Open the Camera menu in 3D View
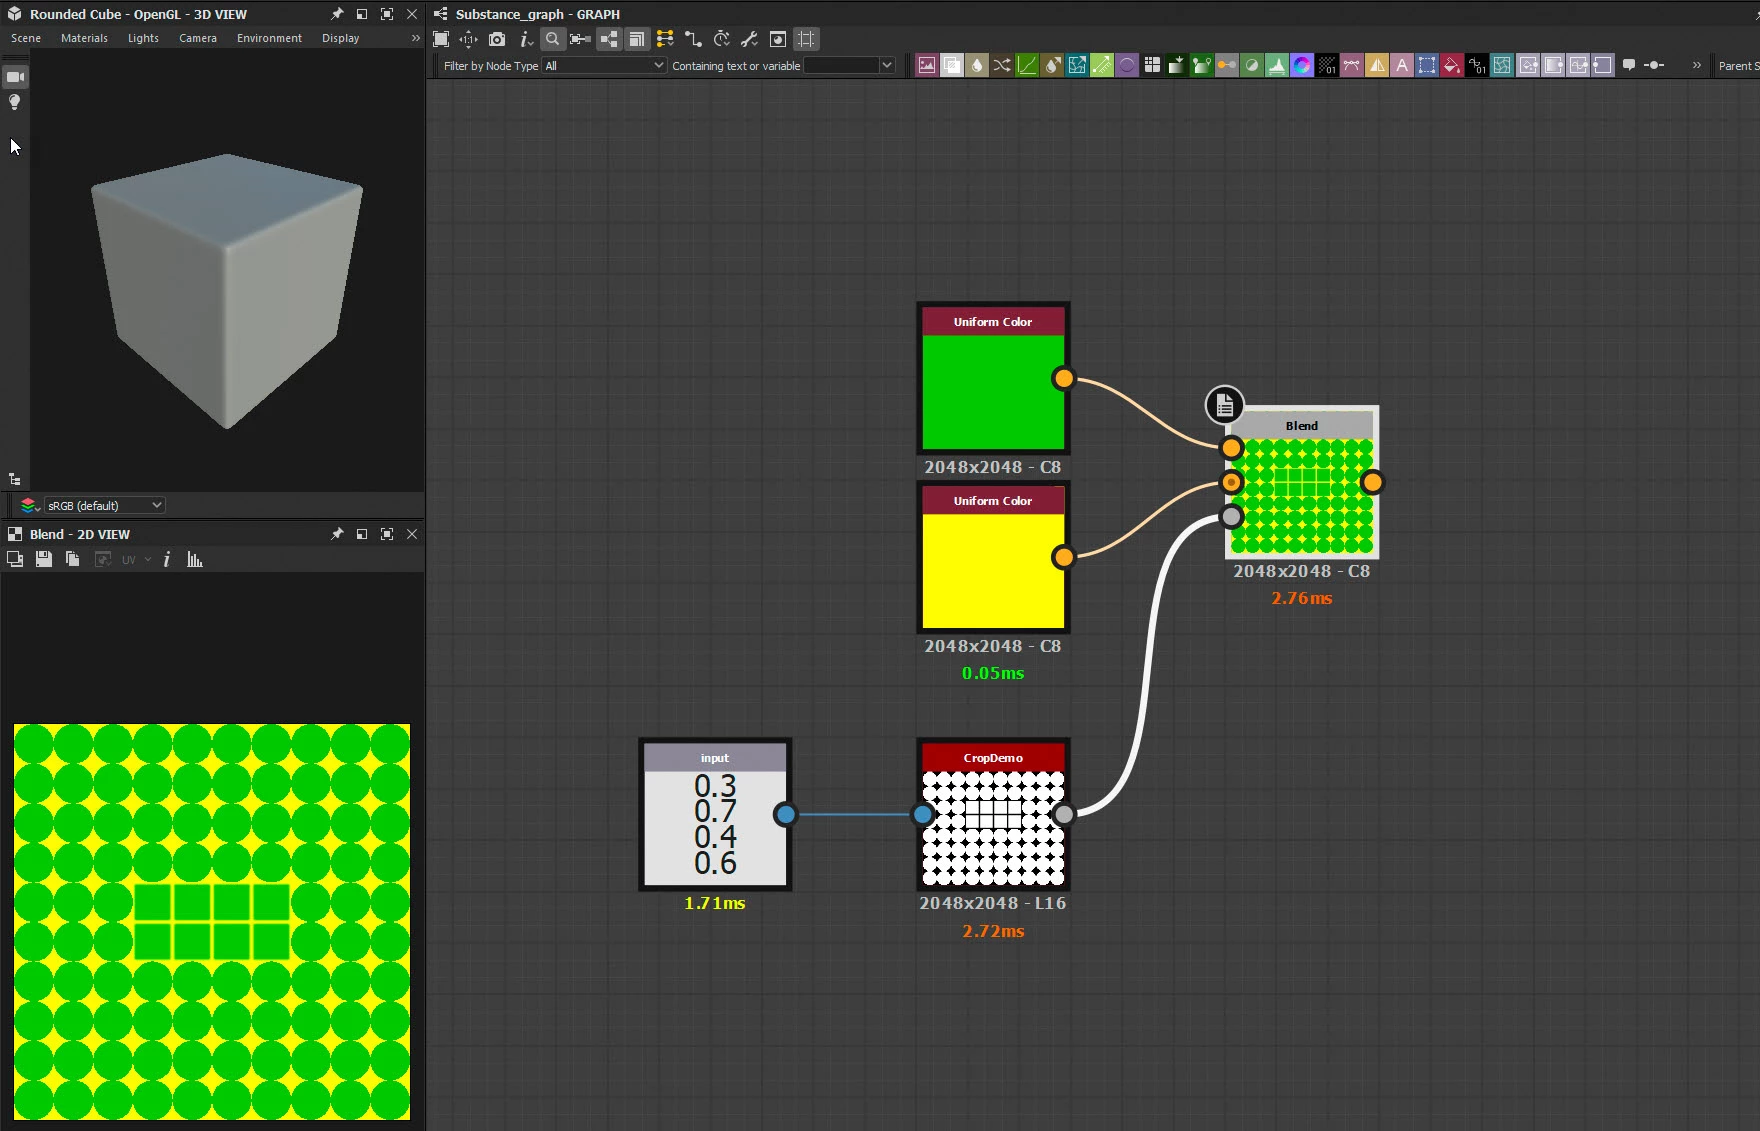 point(198,38)
